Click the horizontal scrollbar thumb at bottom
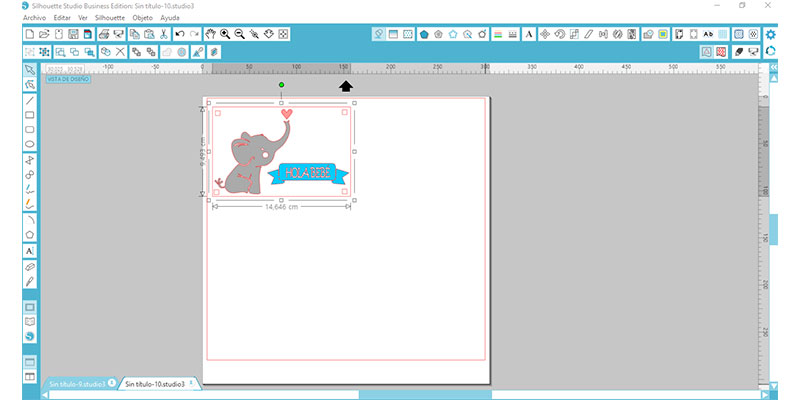This screenshot has width=800, height=400. point(425,394)
